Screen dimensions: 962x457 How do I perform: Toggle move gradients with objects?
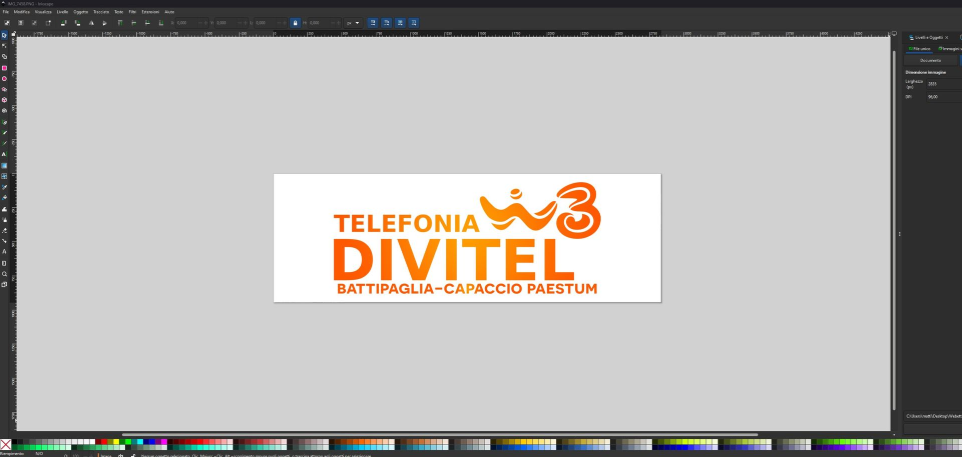click(400, 23)
